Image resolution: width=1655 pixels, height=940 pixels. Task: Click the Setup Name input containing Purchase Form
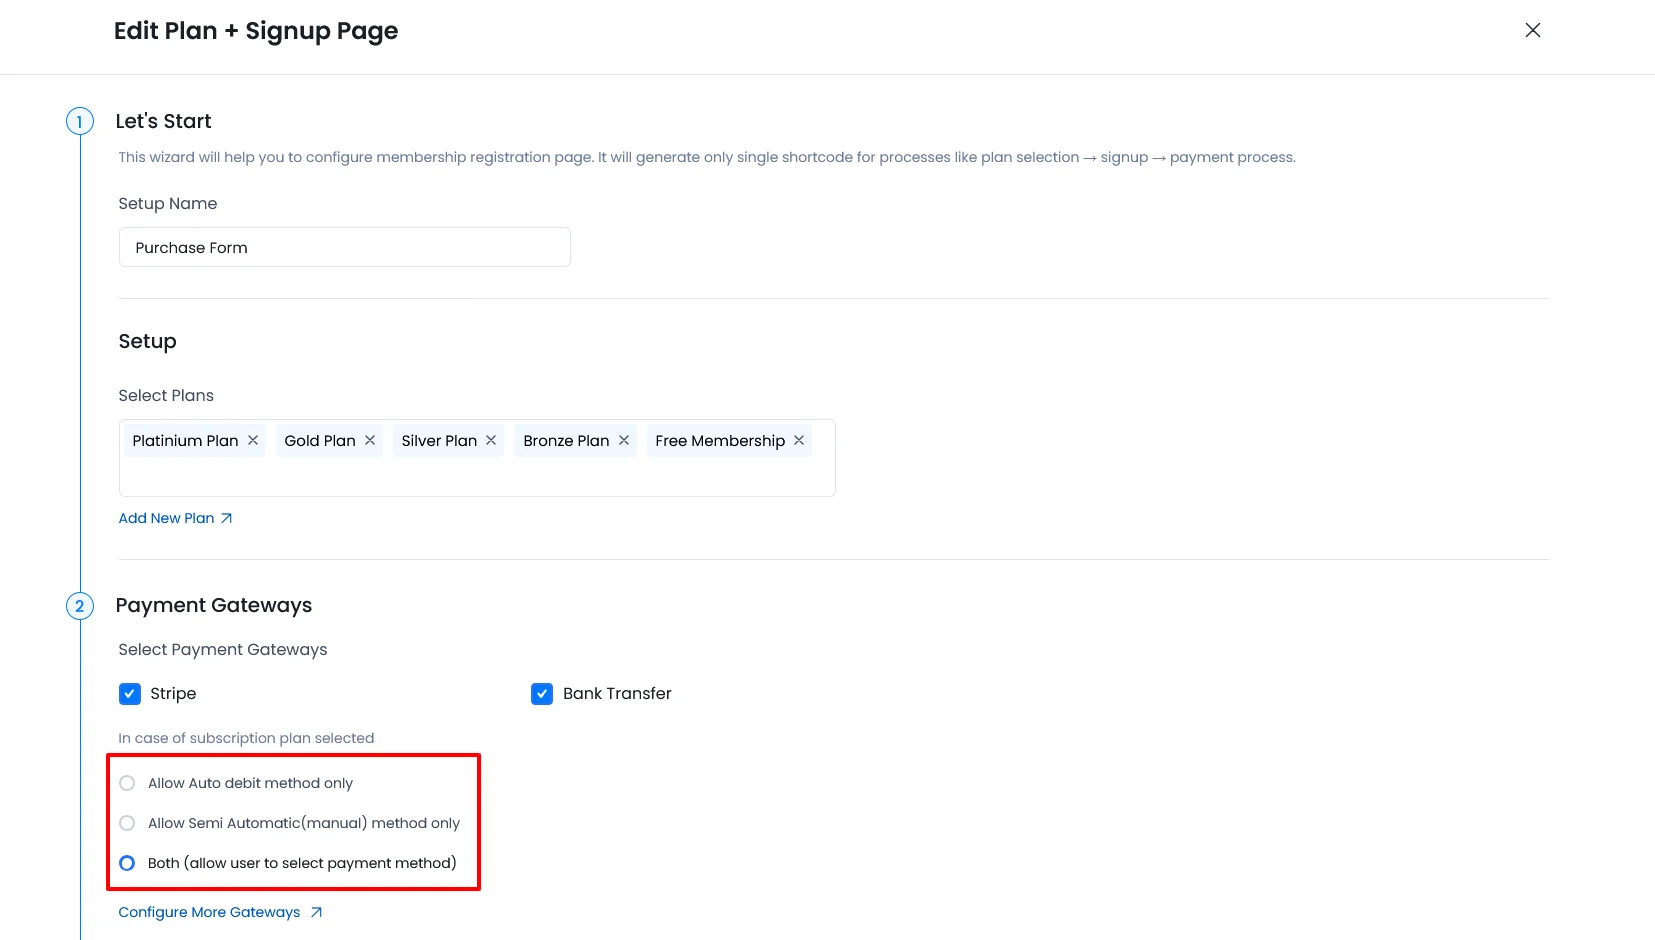tap(344, 247)
